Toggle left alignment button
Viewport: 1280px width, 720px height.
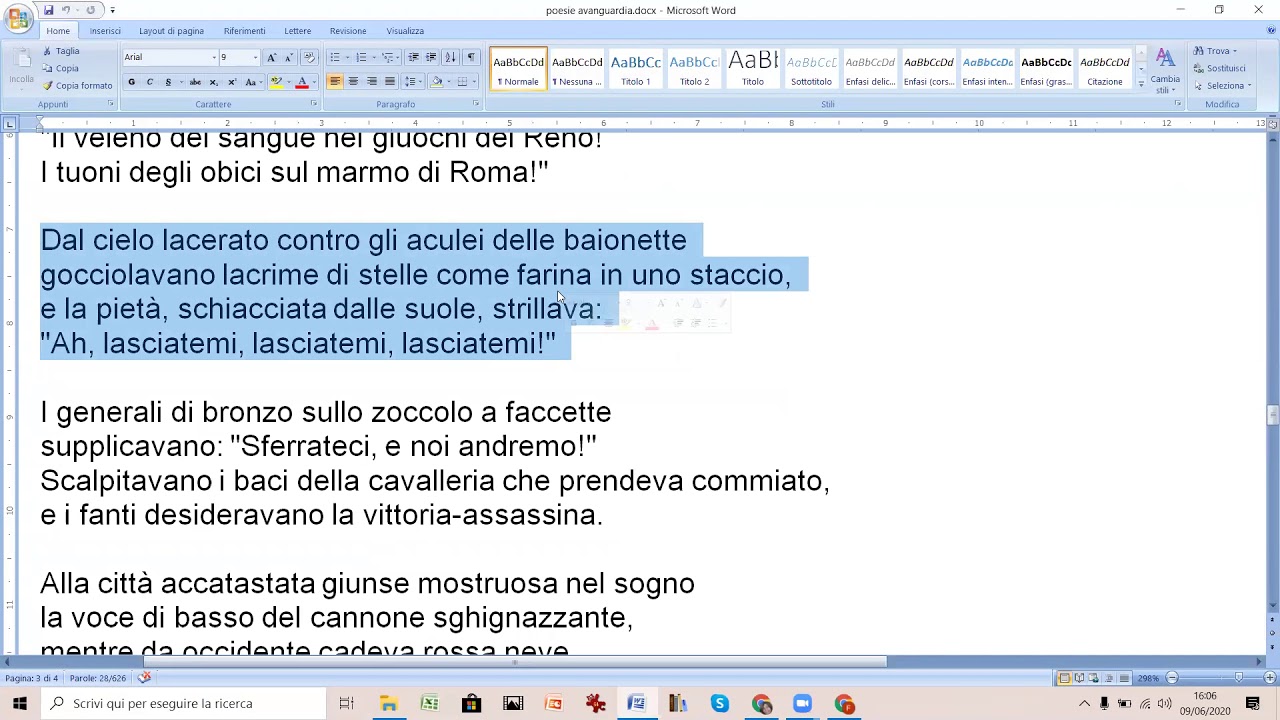click(x=335, y=82)
